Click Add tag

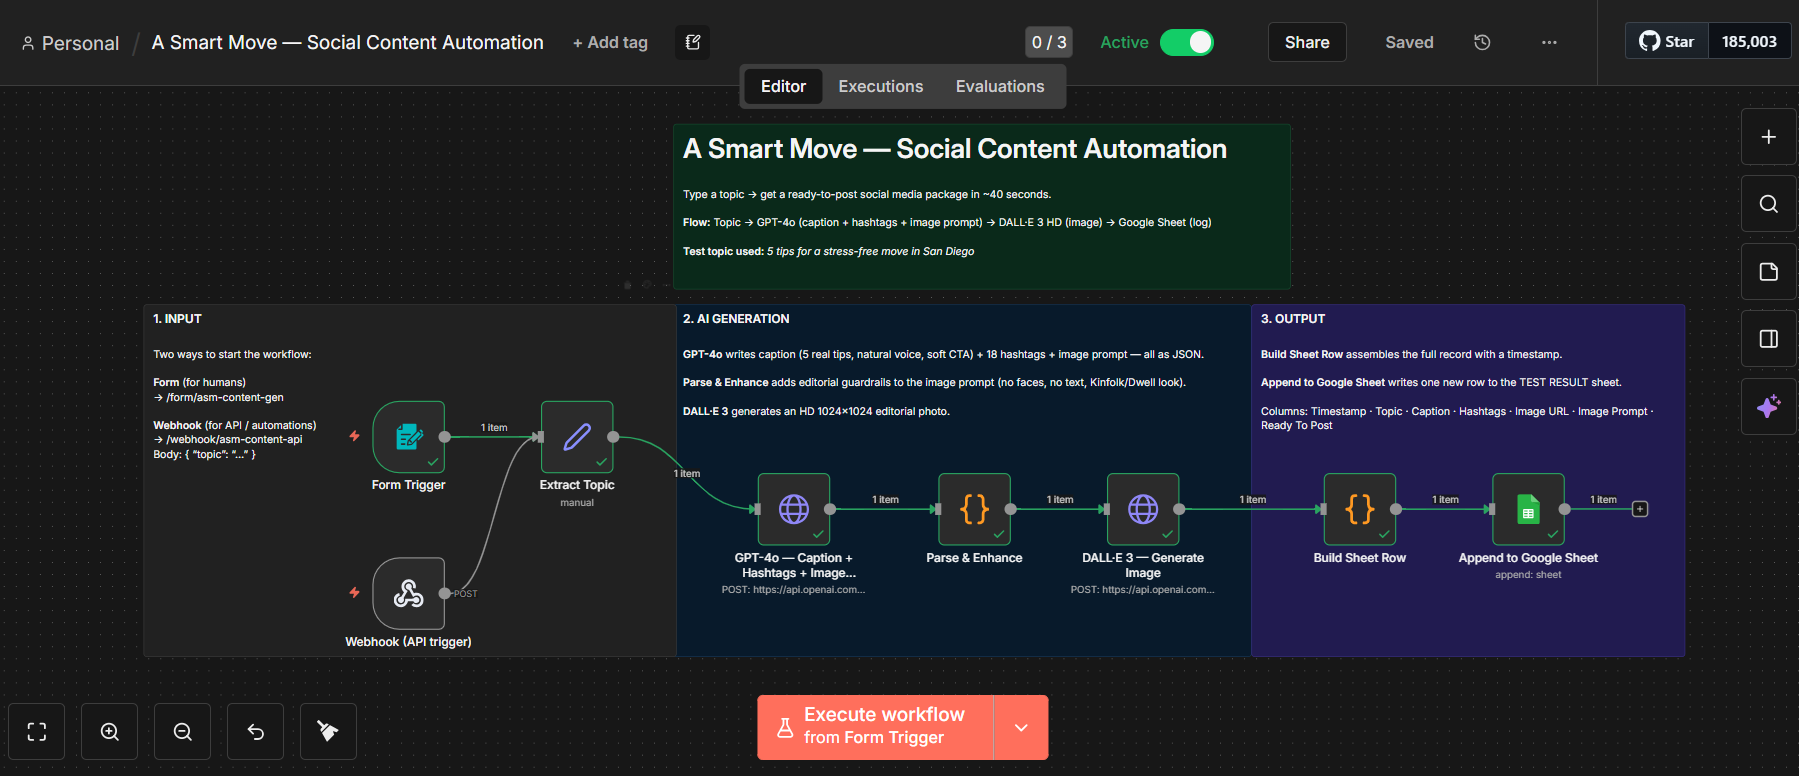tap(610, 43)
